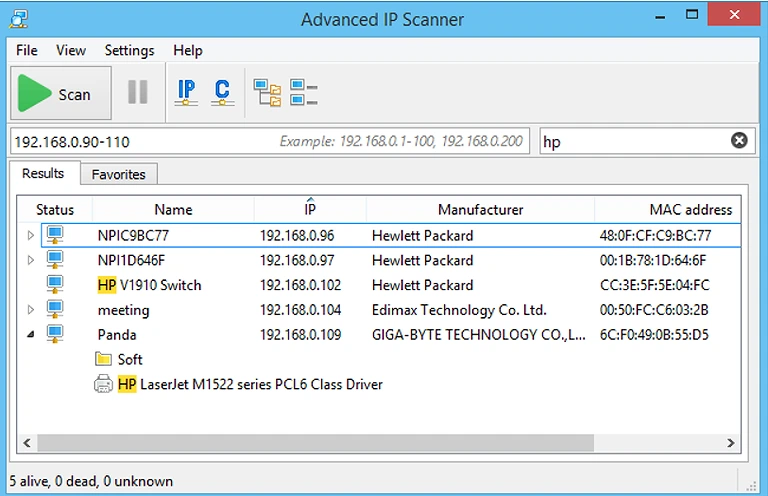Click Edimax Technology Co. Ltd. manufacturer cell

(459, 310)
